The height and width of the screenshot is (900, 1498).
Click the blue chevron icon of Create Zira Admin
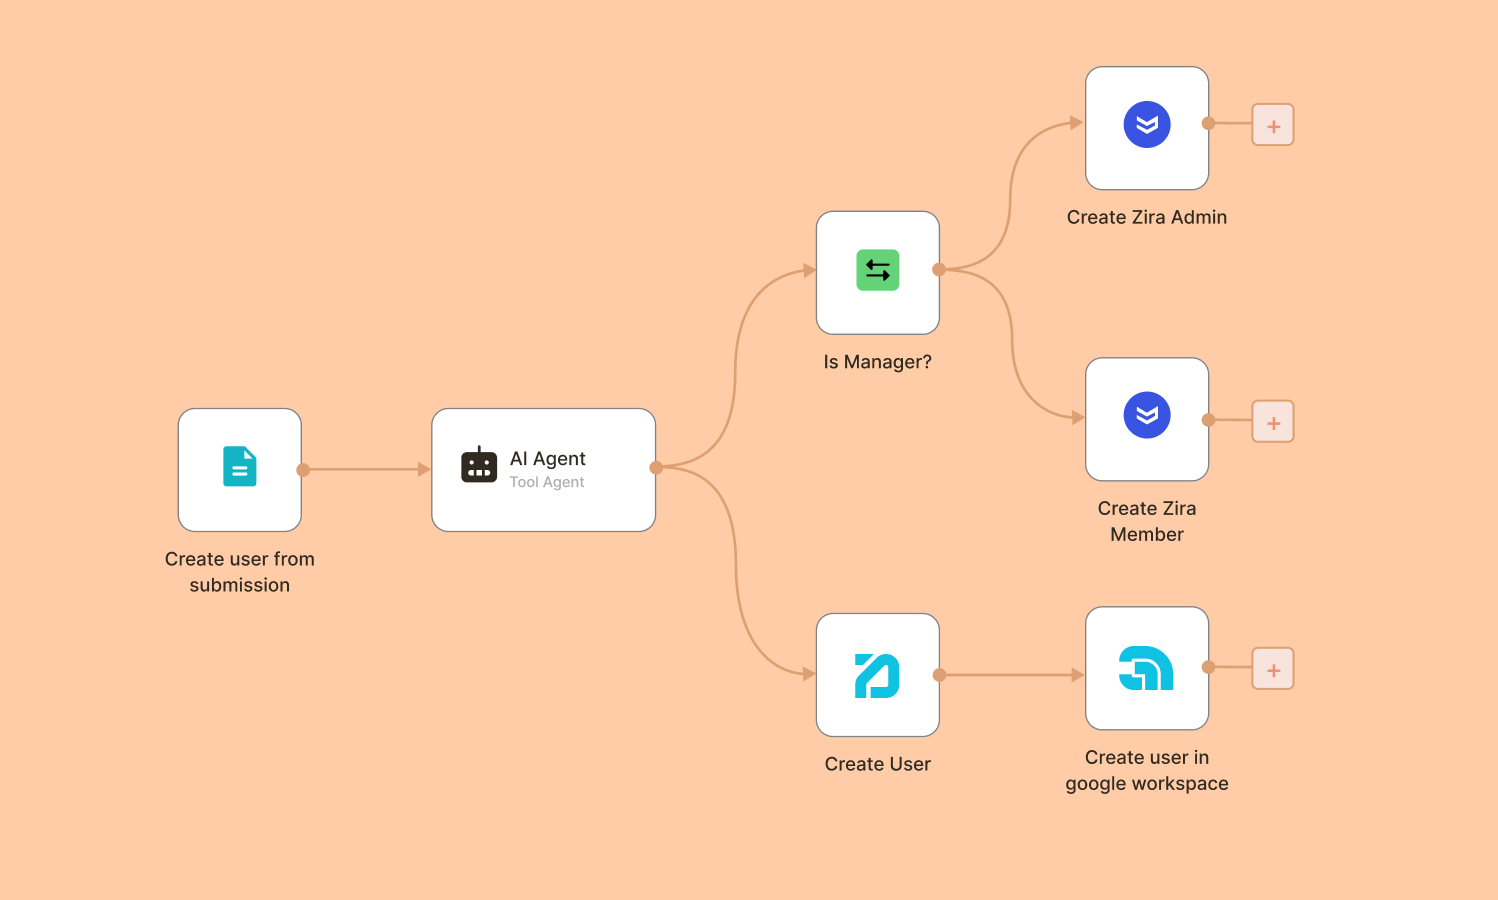point(1146,126)
